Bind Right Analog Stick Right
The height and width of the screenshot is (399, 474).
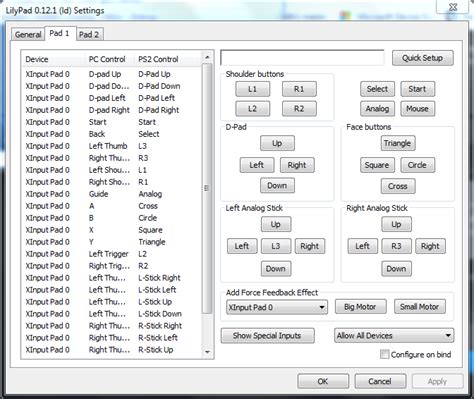point(430,246)
